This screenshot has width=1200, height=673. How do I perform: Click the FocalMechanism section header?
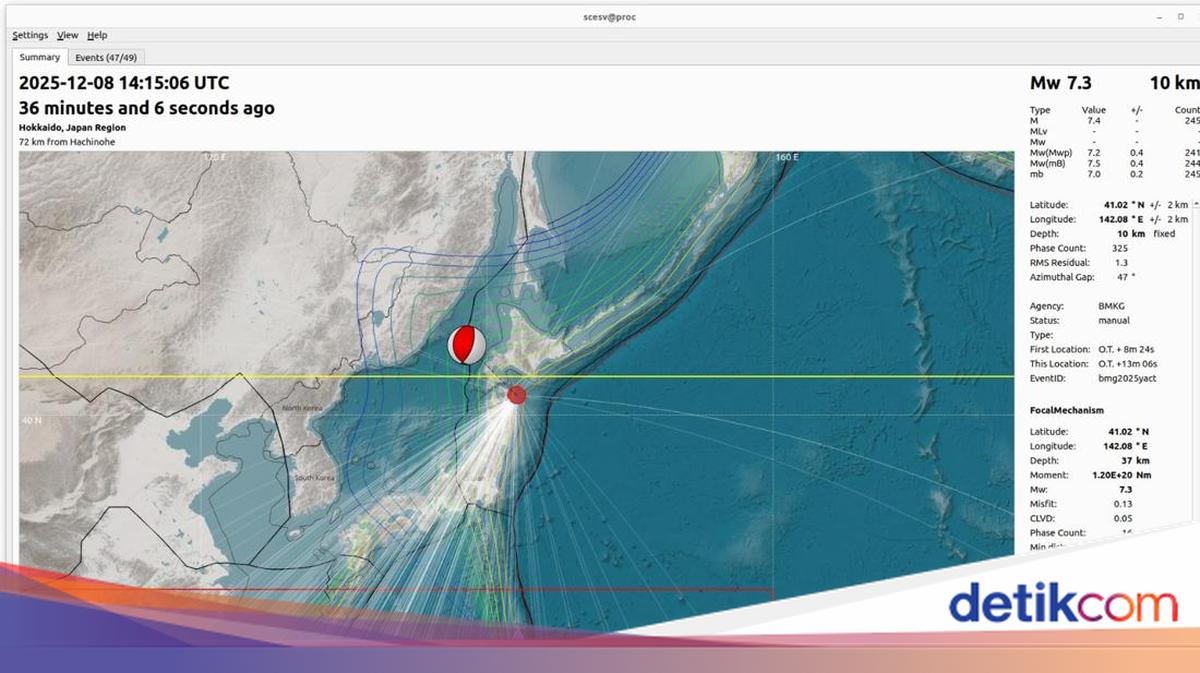1066,409
